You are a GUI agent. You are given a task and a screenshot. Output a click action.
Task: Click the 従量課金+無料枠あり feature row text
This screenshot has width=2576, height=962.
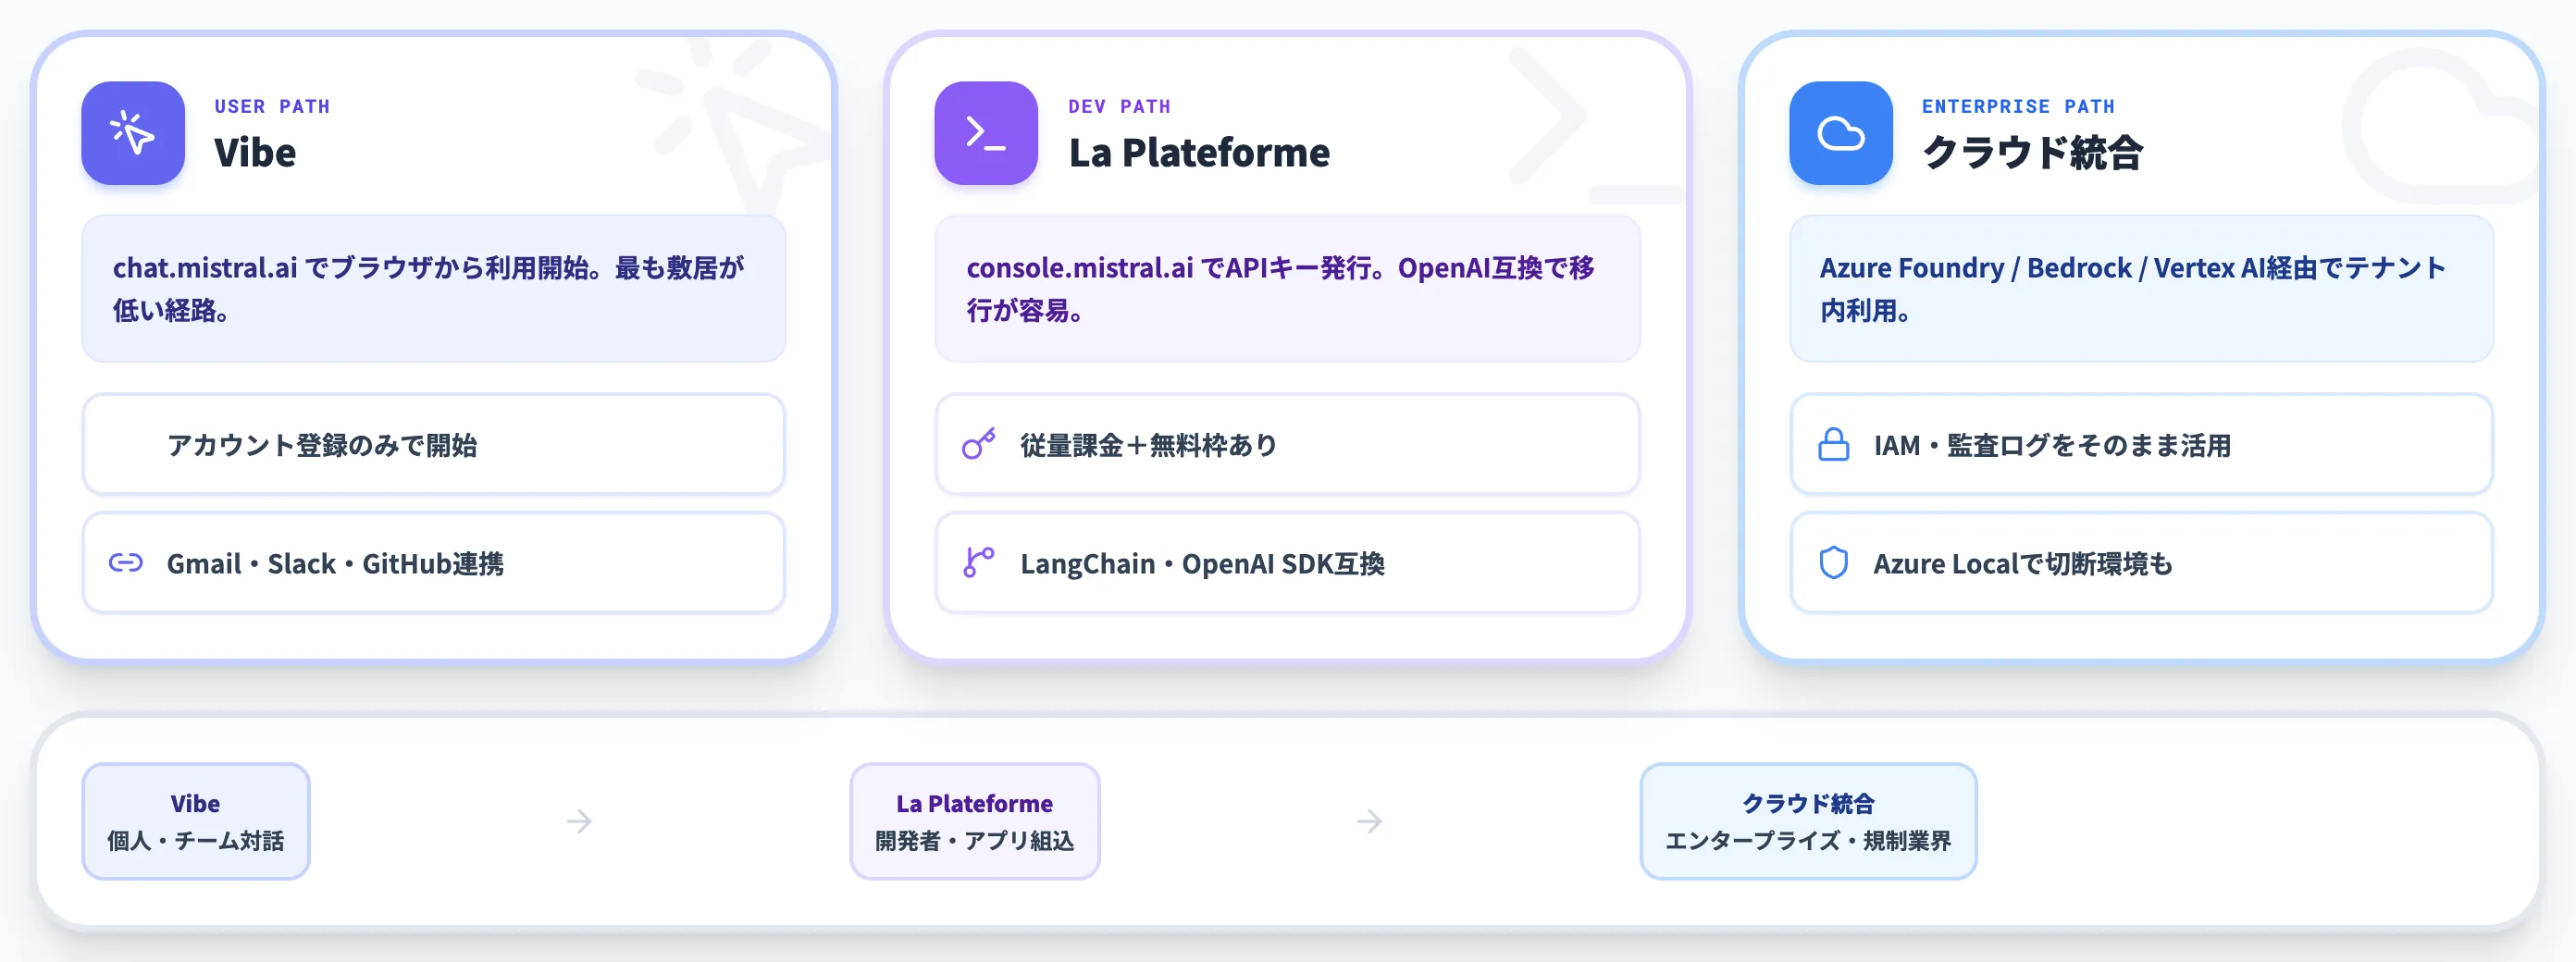[1149, 445]
